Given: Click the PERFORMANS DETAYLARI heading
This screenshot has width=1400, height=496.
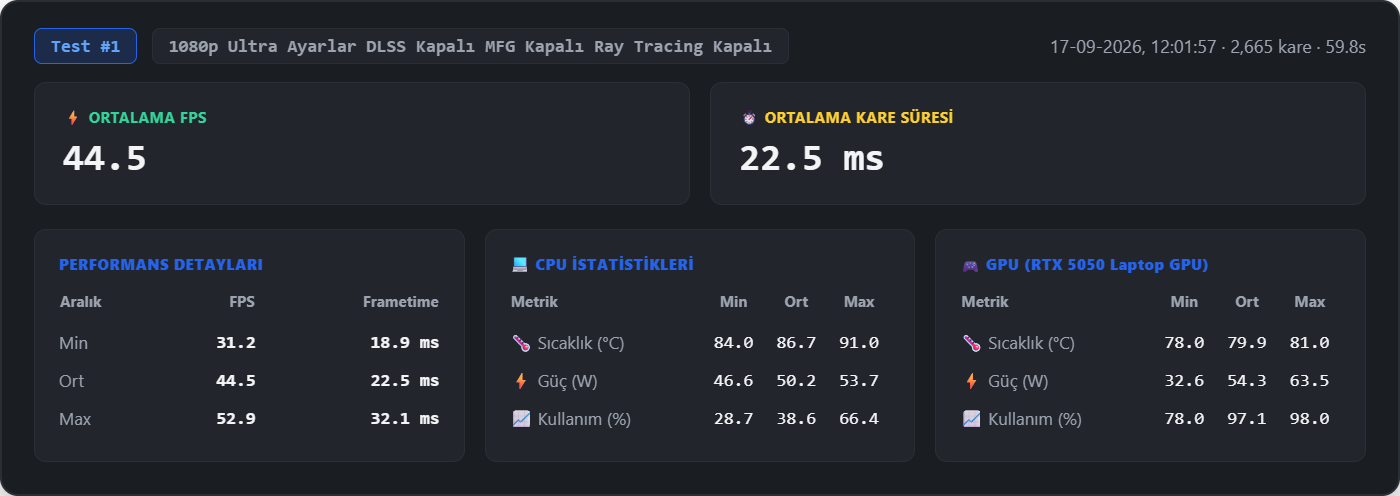Looking at the screenshot, I should click(x=161, y=265).
